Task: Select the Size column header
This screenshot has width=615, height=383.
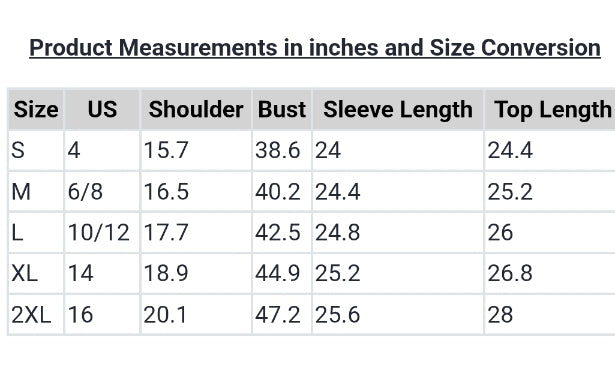Action: [x=36, y=109]
